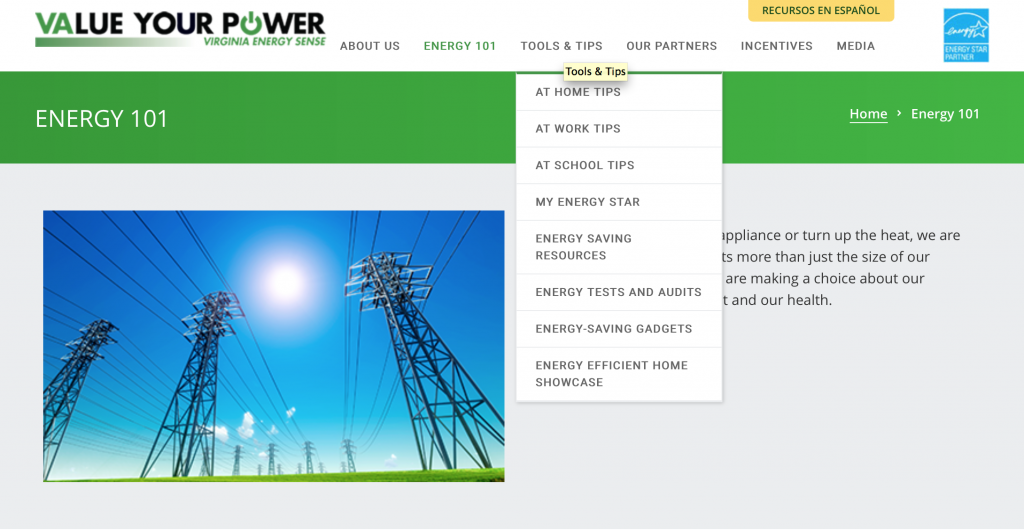Viewport: 1024px width, 530px height.
Task: Open Energy Efficient Home Showcase
Action: (x=611, y=374)
